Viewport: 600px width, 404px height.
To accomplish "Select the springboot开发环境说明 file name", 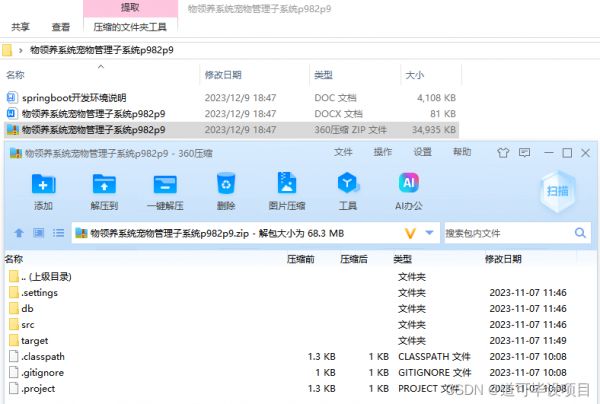I will pyautogui.click(x=74, y=98).
